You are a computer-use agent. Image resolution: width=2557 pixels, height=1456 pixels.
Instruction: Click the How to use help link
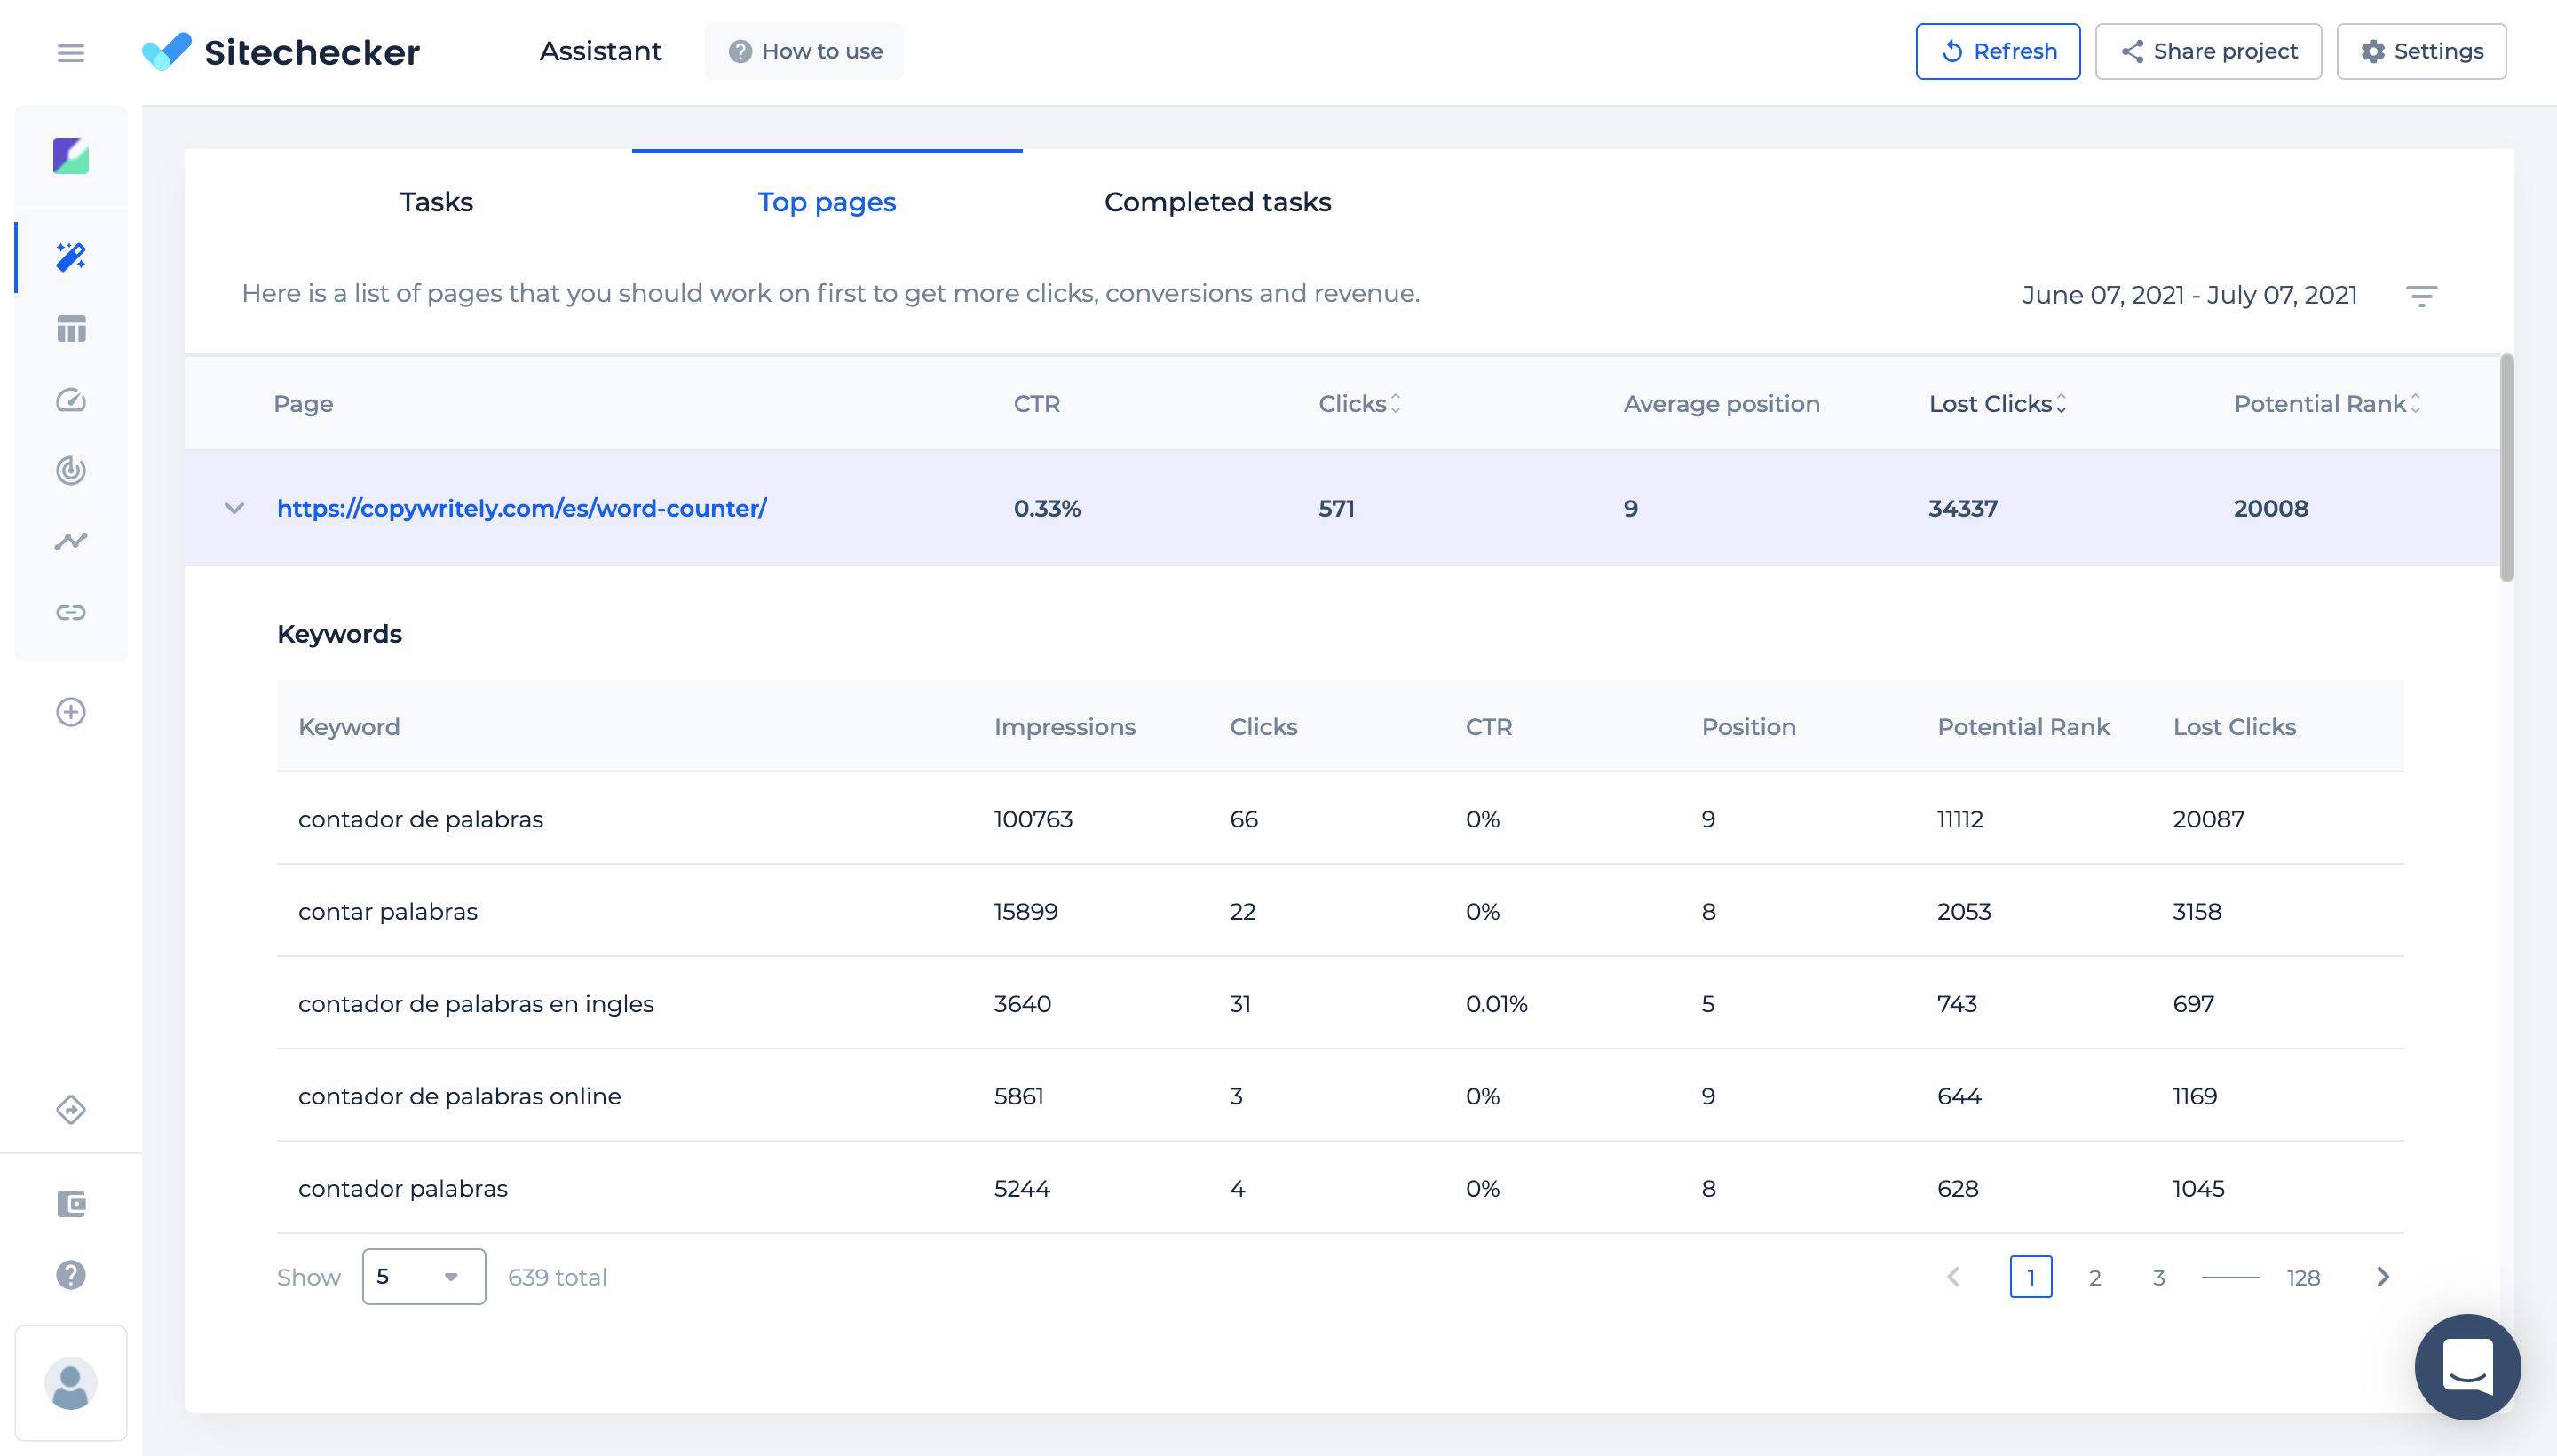pyautogui.click(x=808, y=51)
